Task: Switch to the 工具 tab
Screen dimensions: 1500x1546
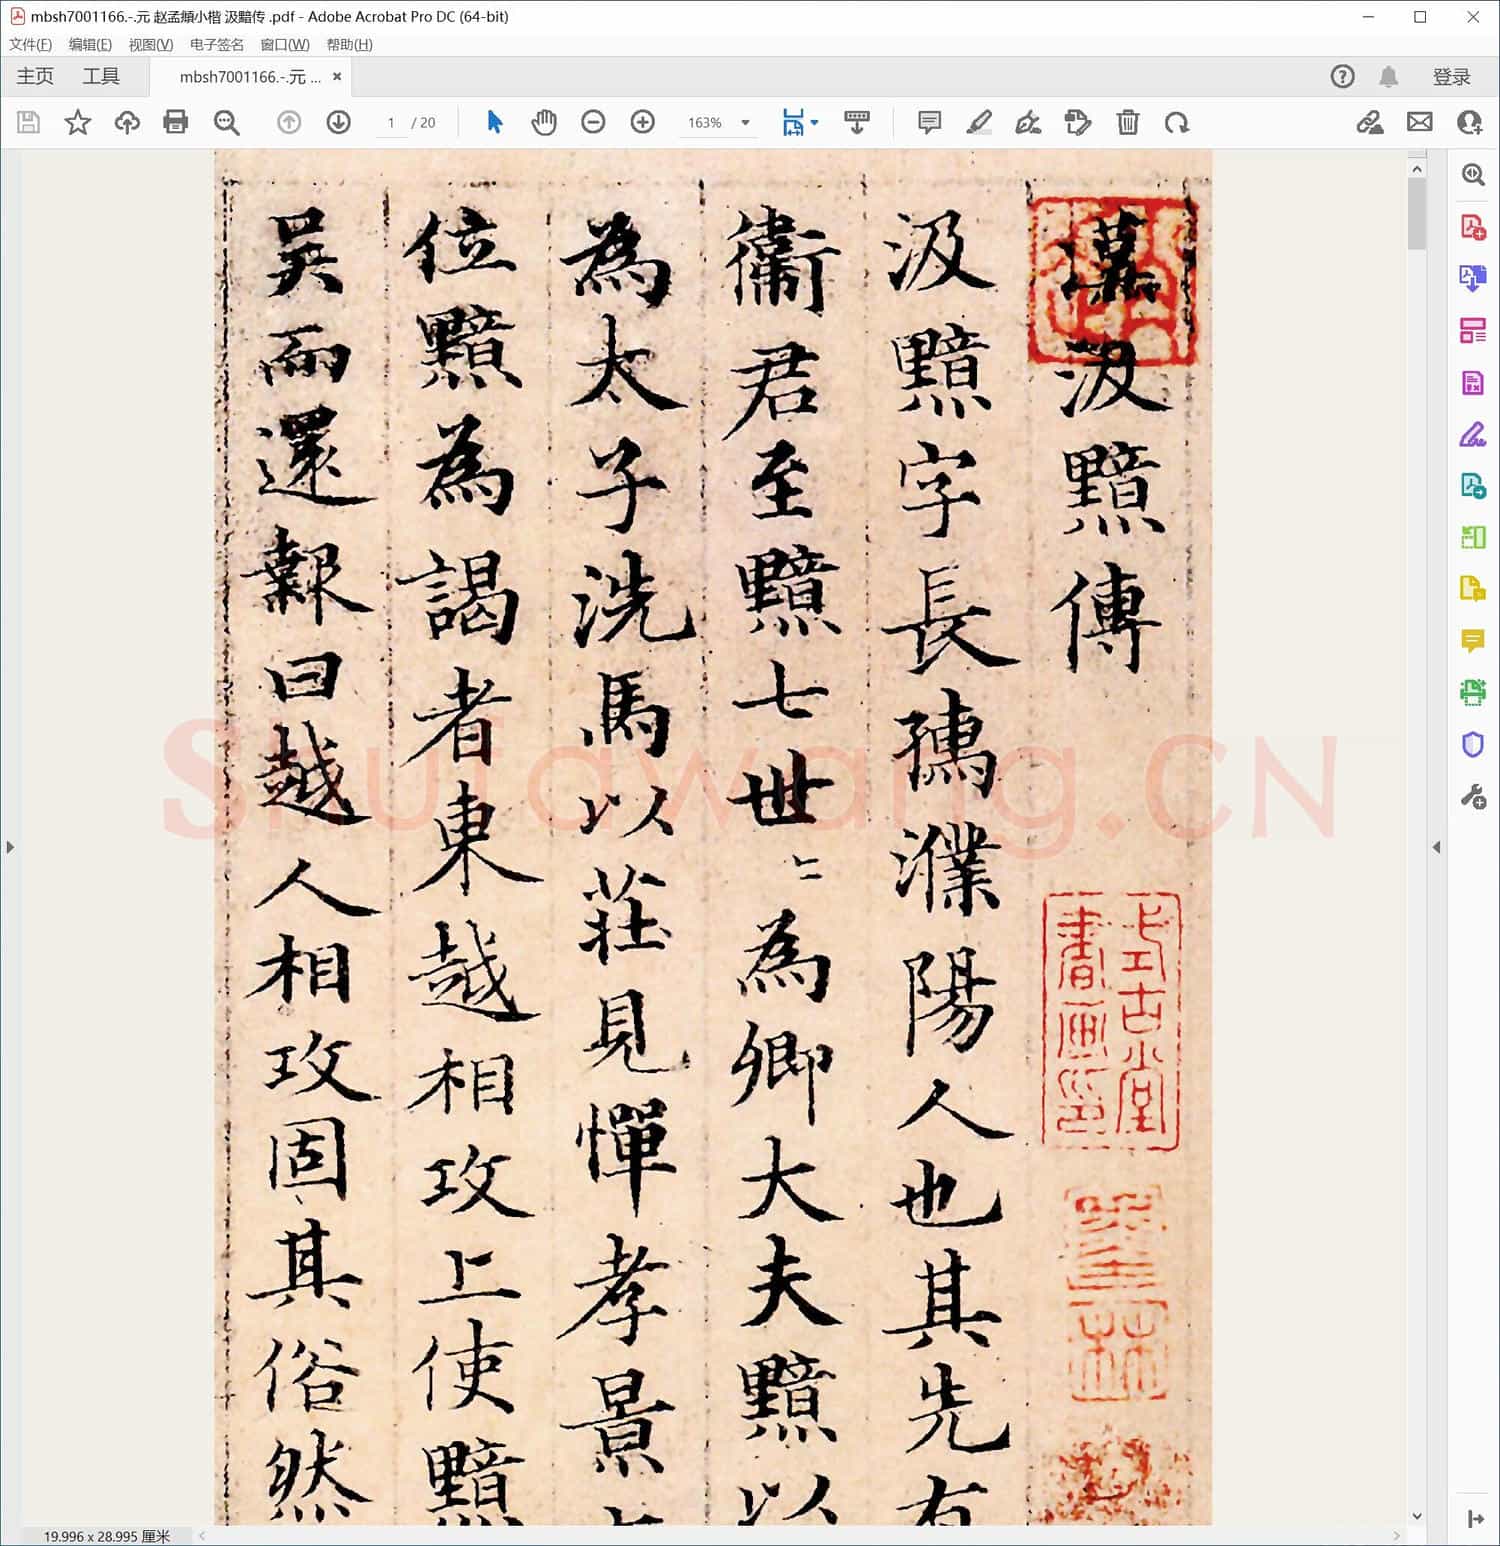Action: [101, 77]
